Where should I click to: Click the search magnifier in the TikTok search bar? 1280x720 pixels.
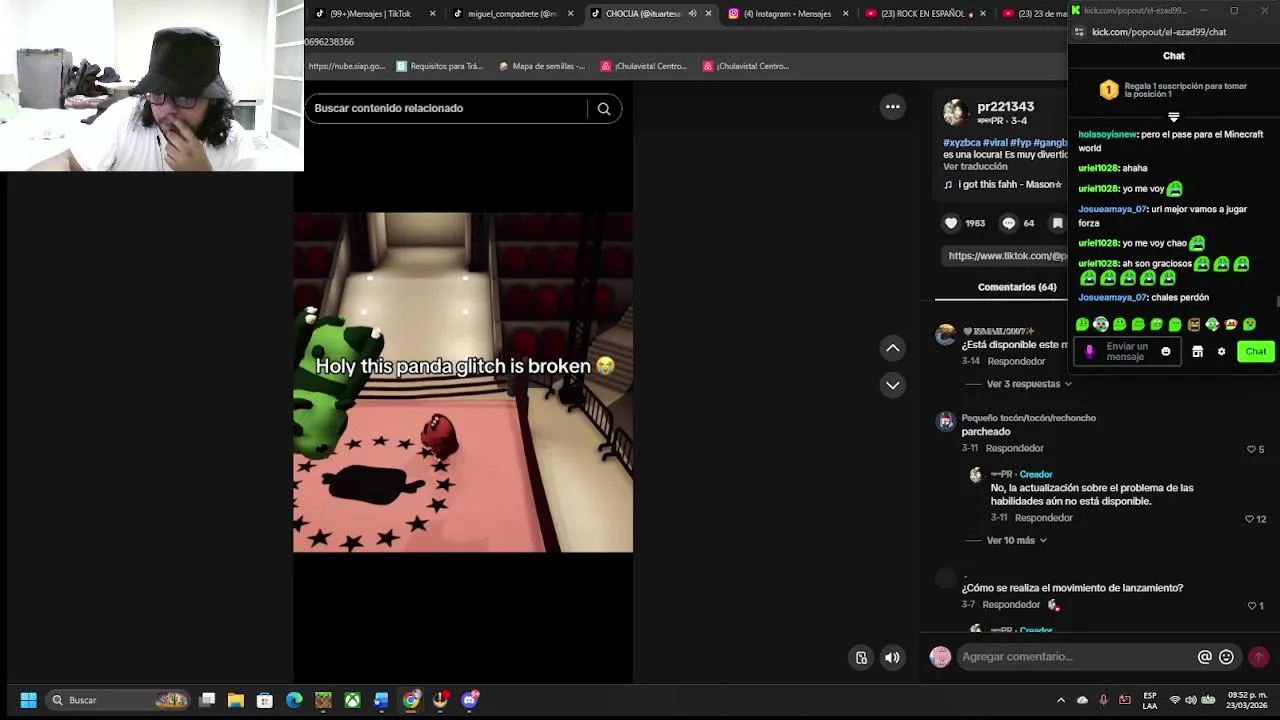(x=604, y=108)
